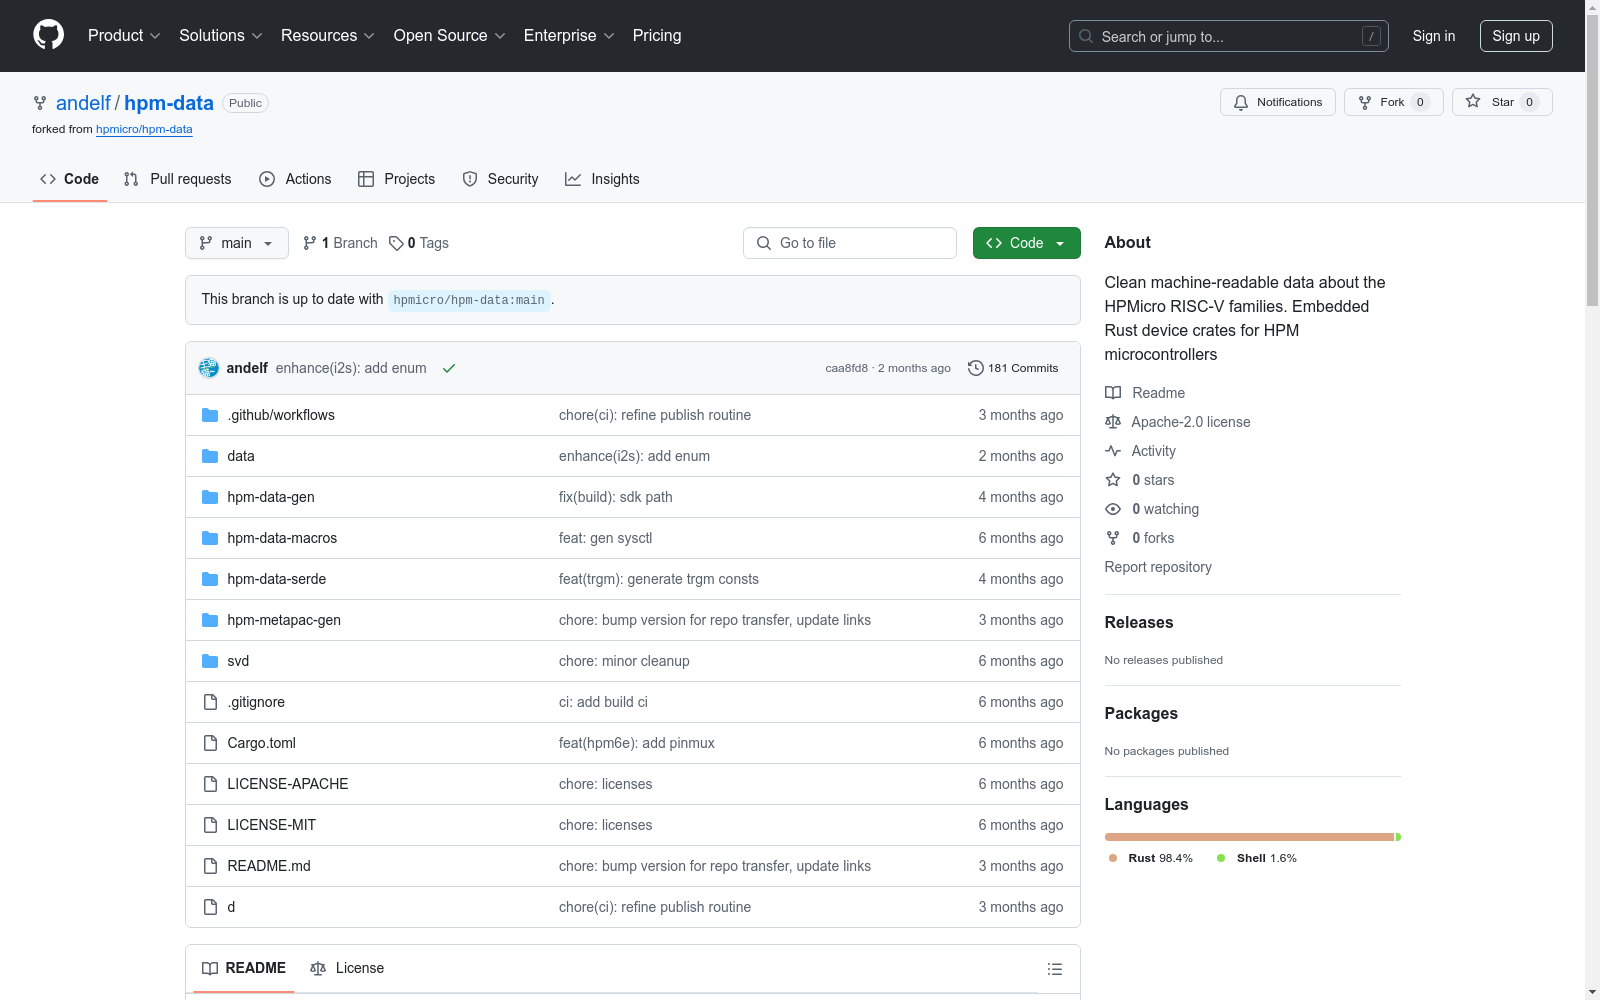
Task: Open the file named d
Action: (x=231, y=907)
